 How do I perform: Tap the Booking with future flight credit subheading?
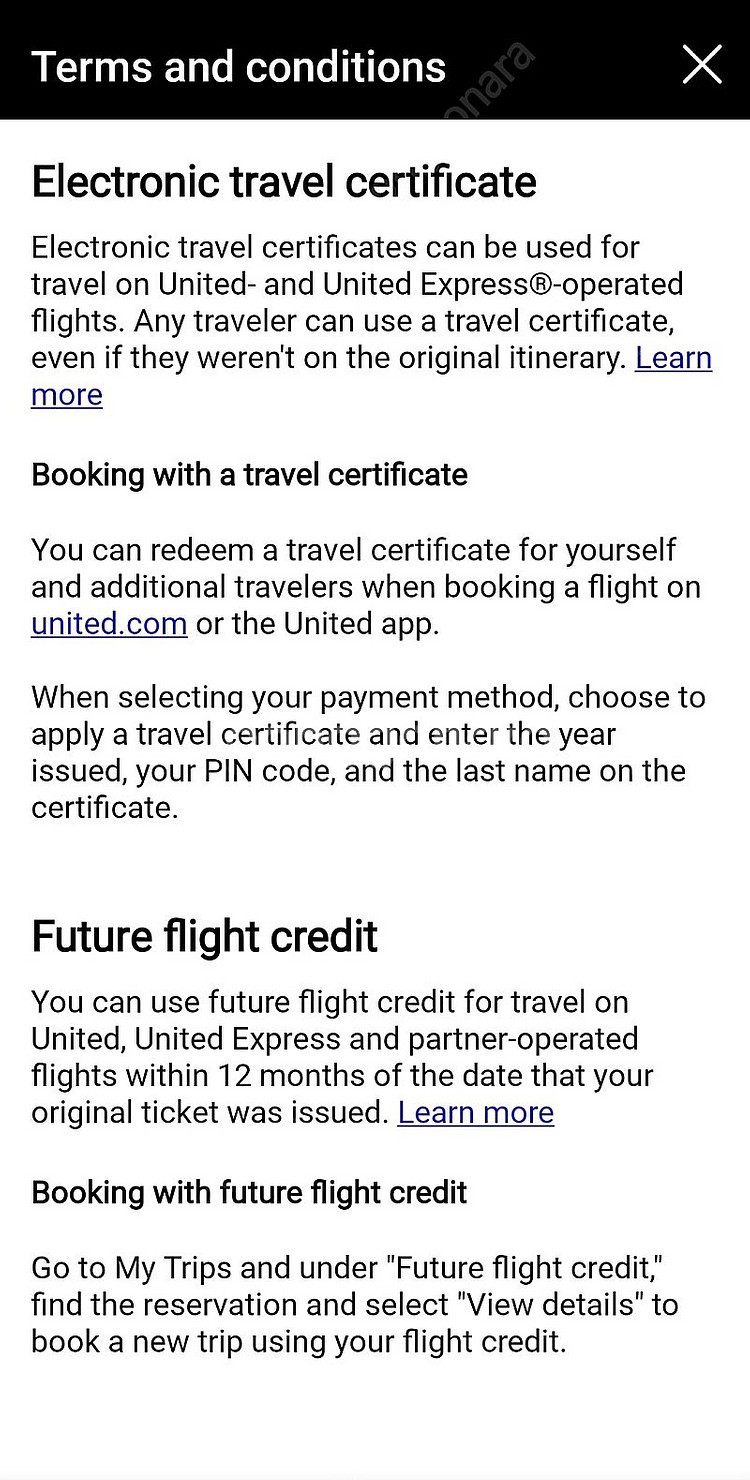point(250,1192)
